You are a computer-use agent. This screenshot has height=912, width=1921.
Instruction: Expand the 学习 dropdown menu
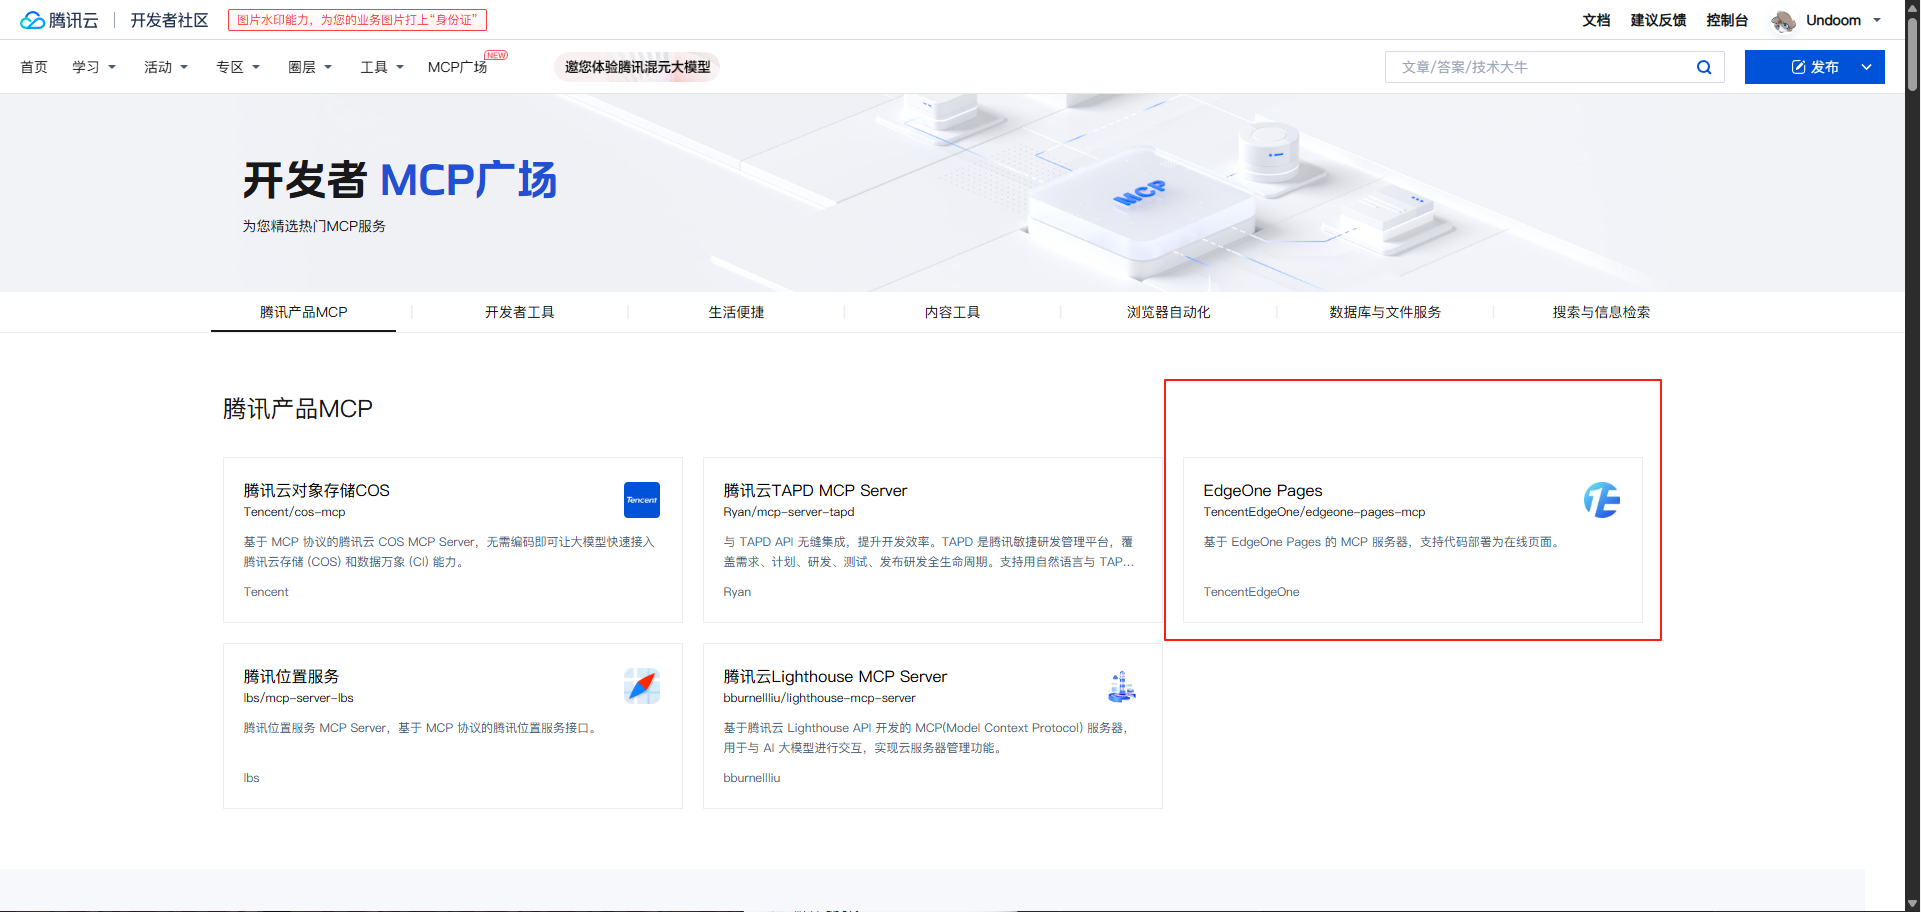point(94,67)
